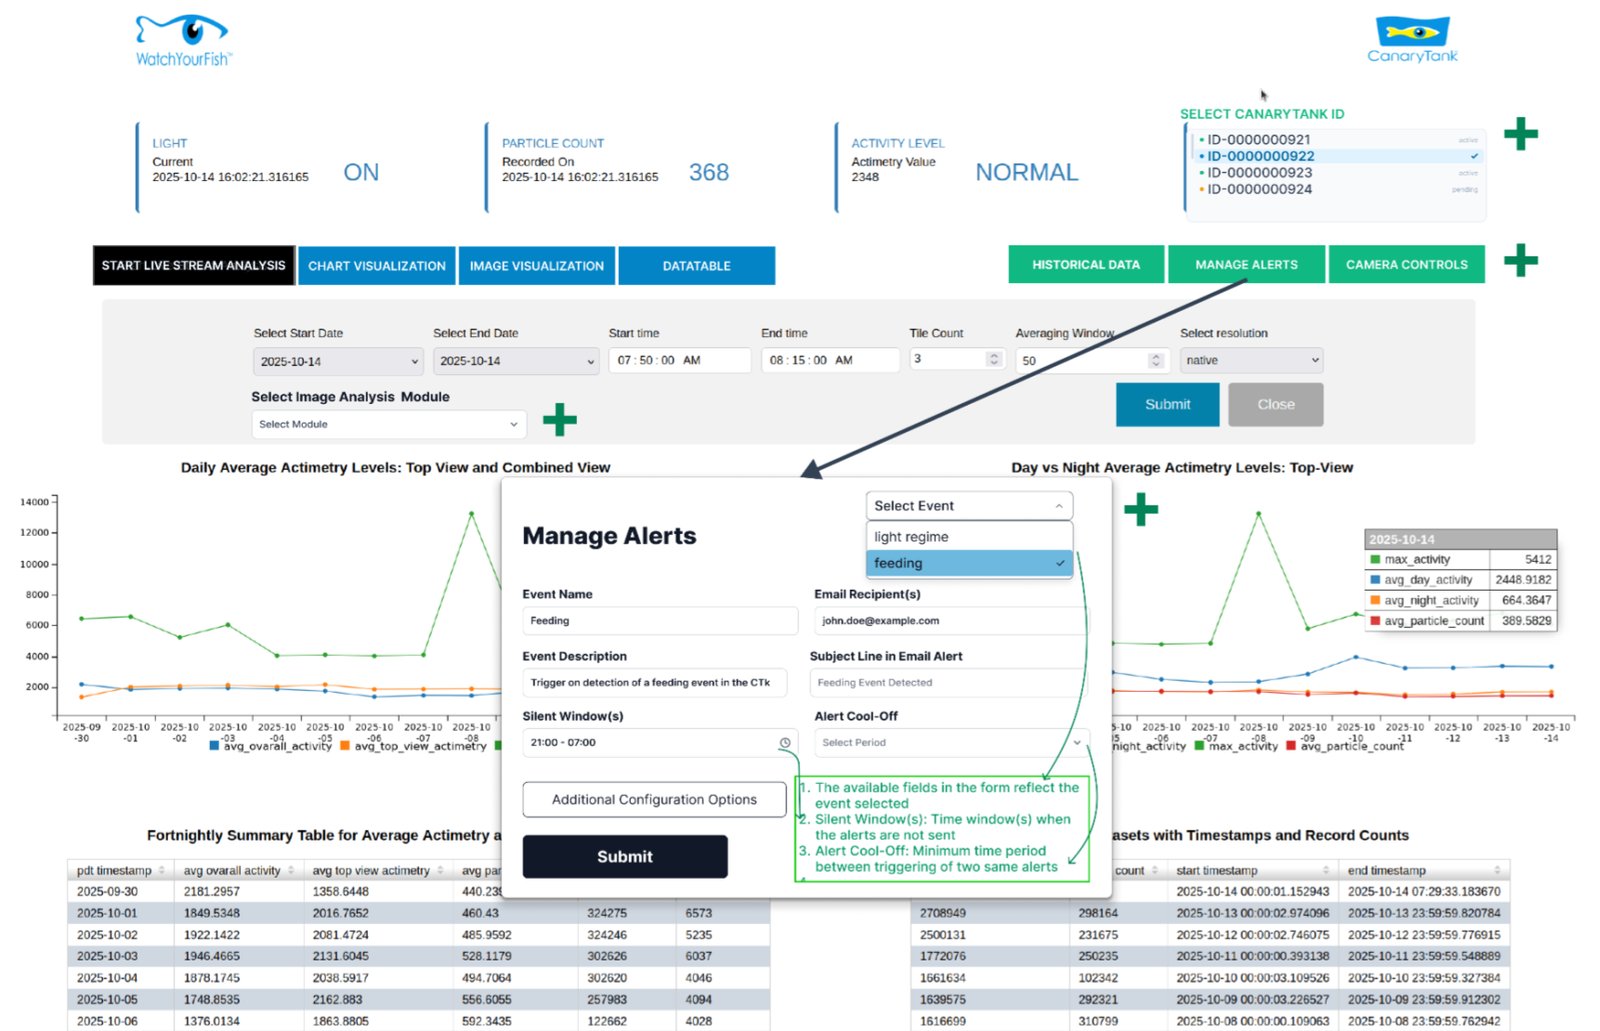The image size is (1600, 1031).
Task: Sort by start timestamp column sort icon
Action: pos(1326,870)
